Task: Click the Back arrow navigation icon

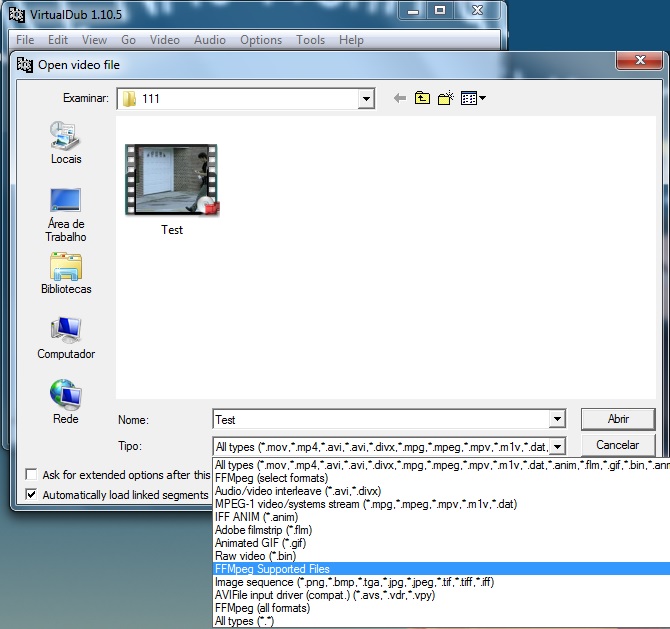Action: point(400,98)
